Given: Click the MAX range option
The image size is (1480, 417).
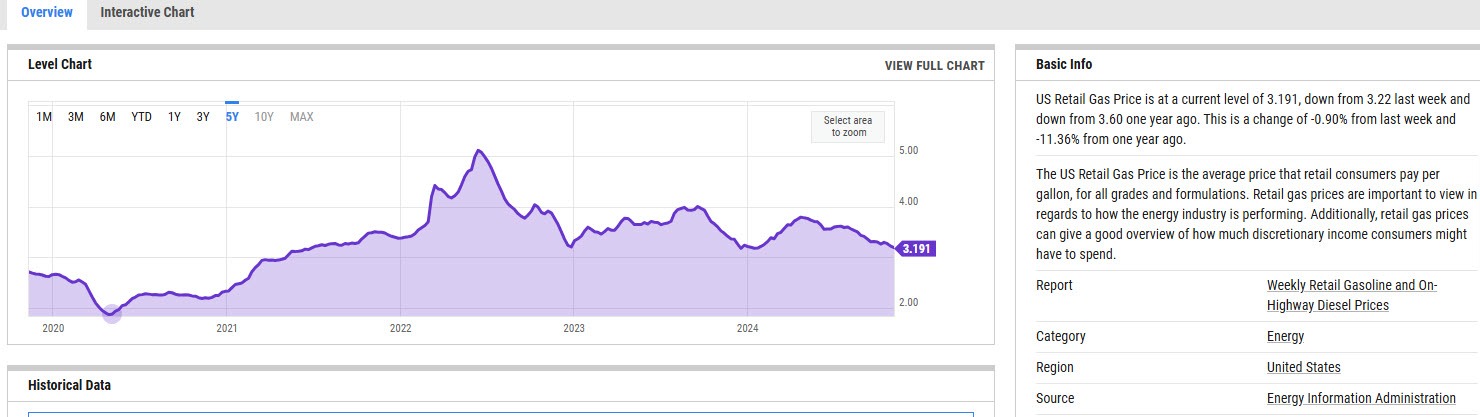Looking at the screenshot, I should 301,117.
